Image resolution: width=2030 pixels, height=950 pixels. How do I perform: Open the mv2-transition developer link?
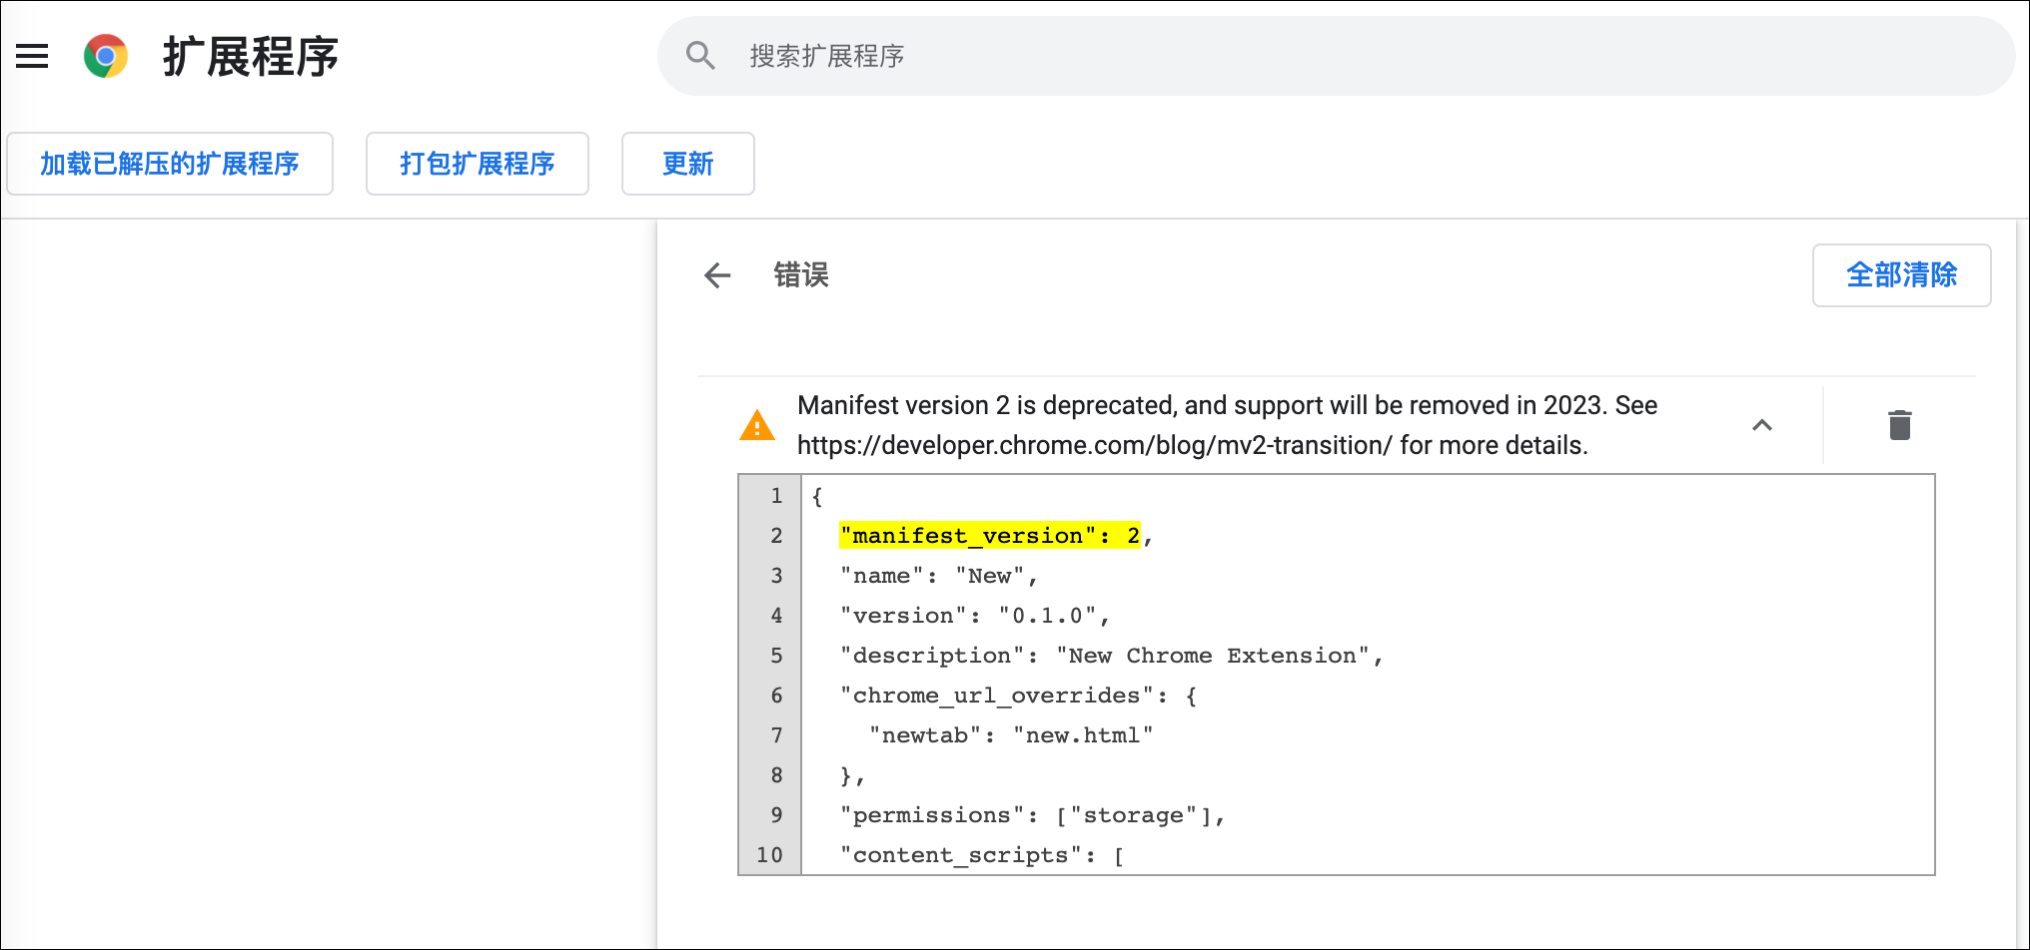[1089, 445]
